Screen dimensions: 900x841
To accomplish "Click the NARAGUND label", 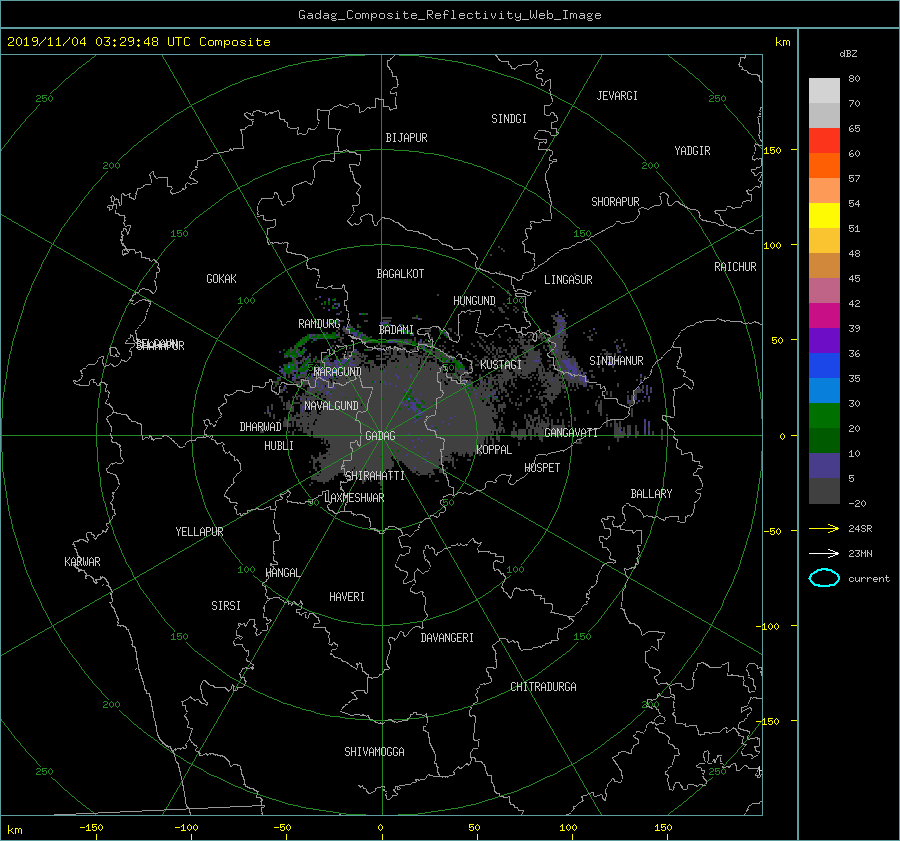I will point(338,372).
